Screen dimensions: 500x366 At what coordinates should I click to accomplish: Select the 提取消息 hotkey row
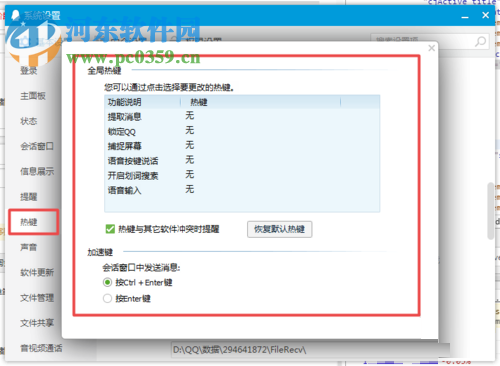coord(242,117)
